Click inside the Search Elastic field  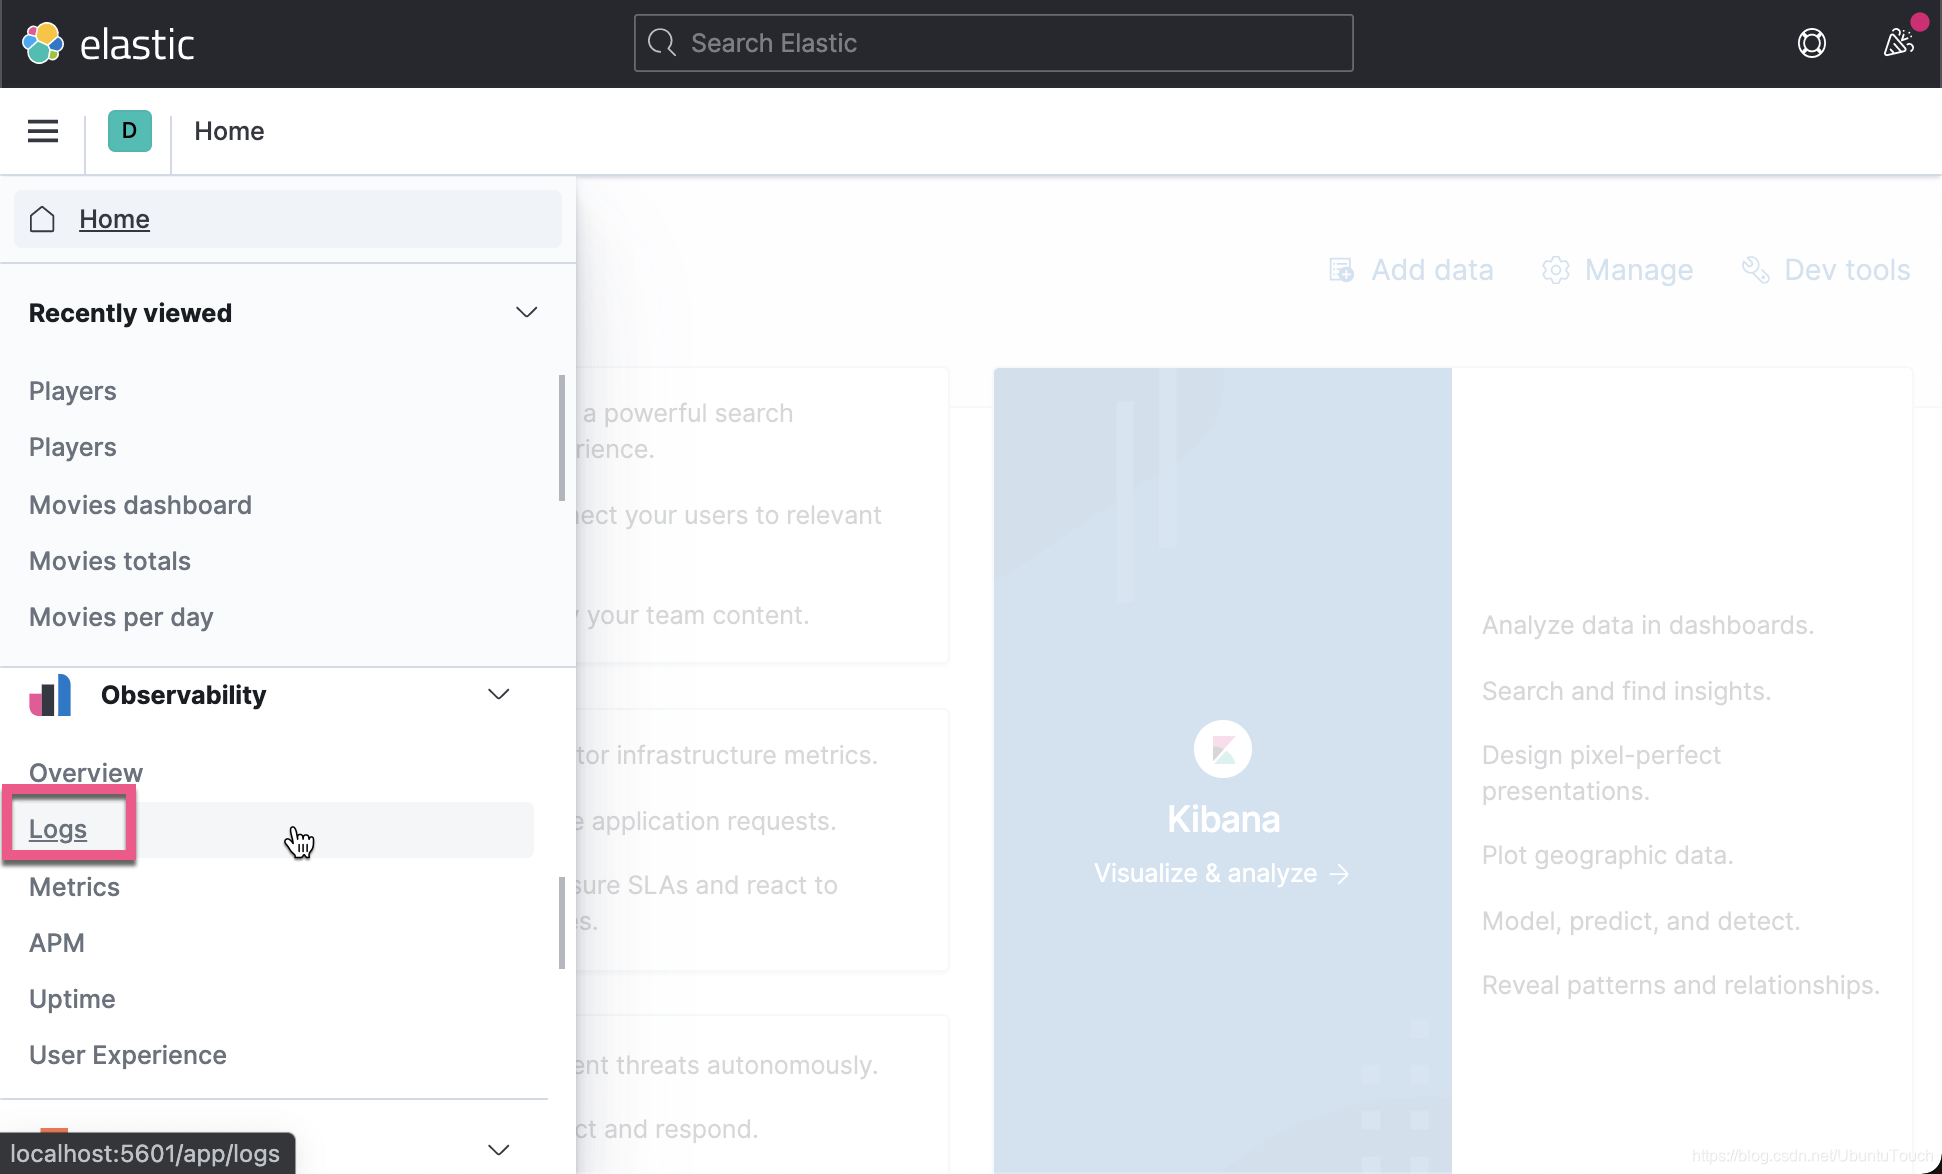tap(993, 43)
